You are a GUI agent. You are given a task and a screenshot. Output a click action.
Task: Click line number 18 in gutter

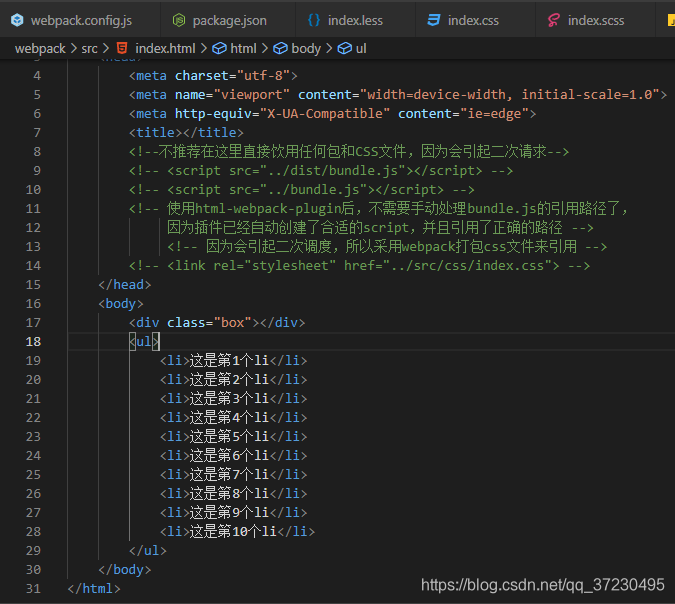tap(33, 342)
